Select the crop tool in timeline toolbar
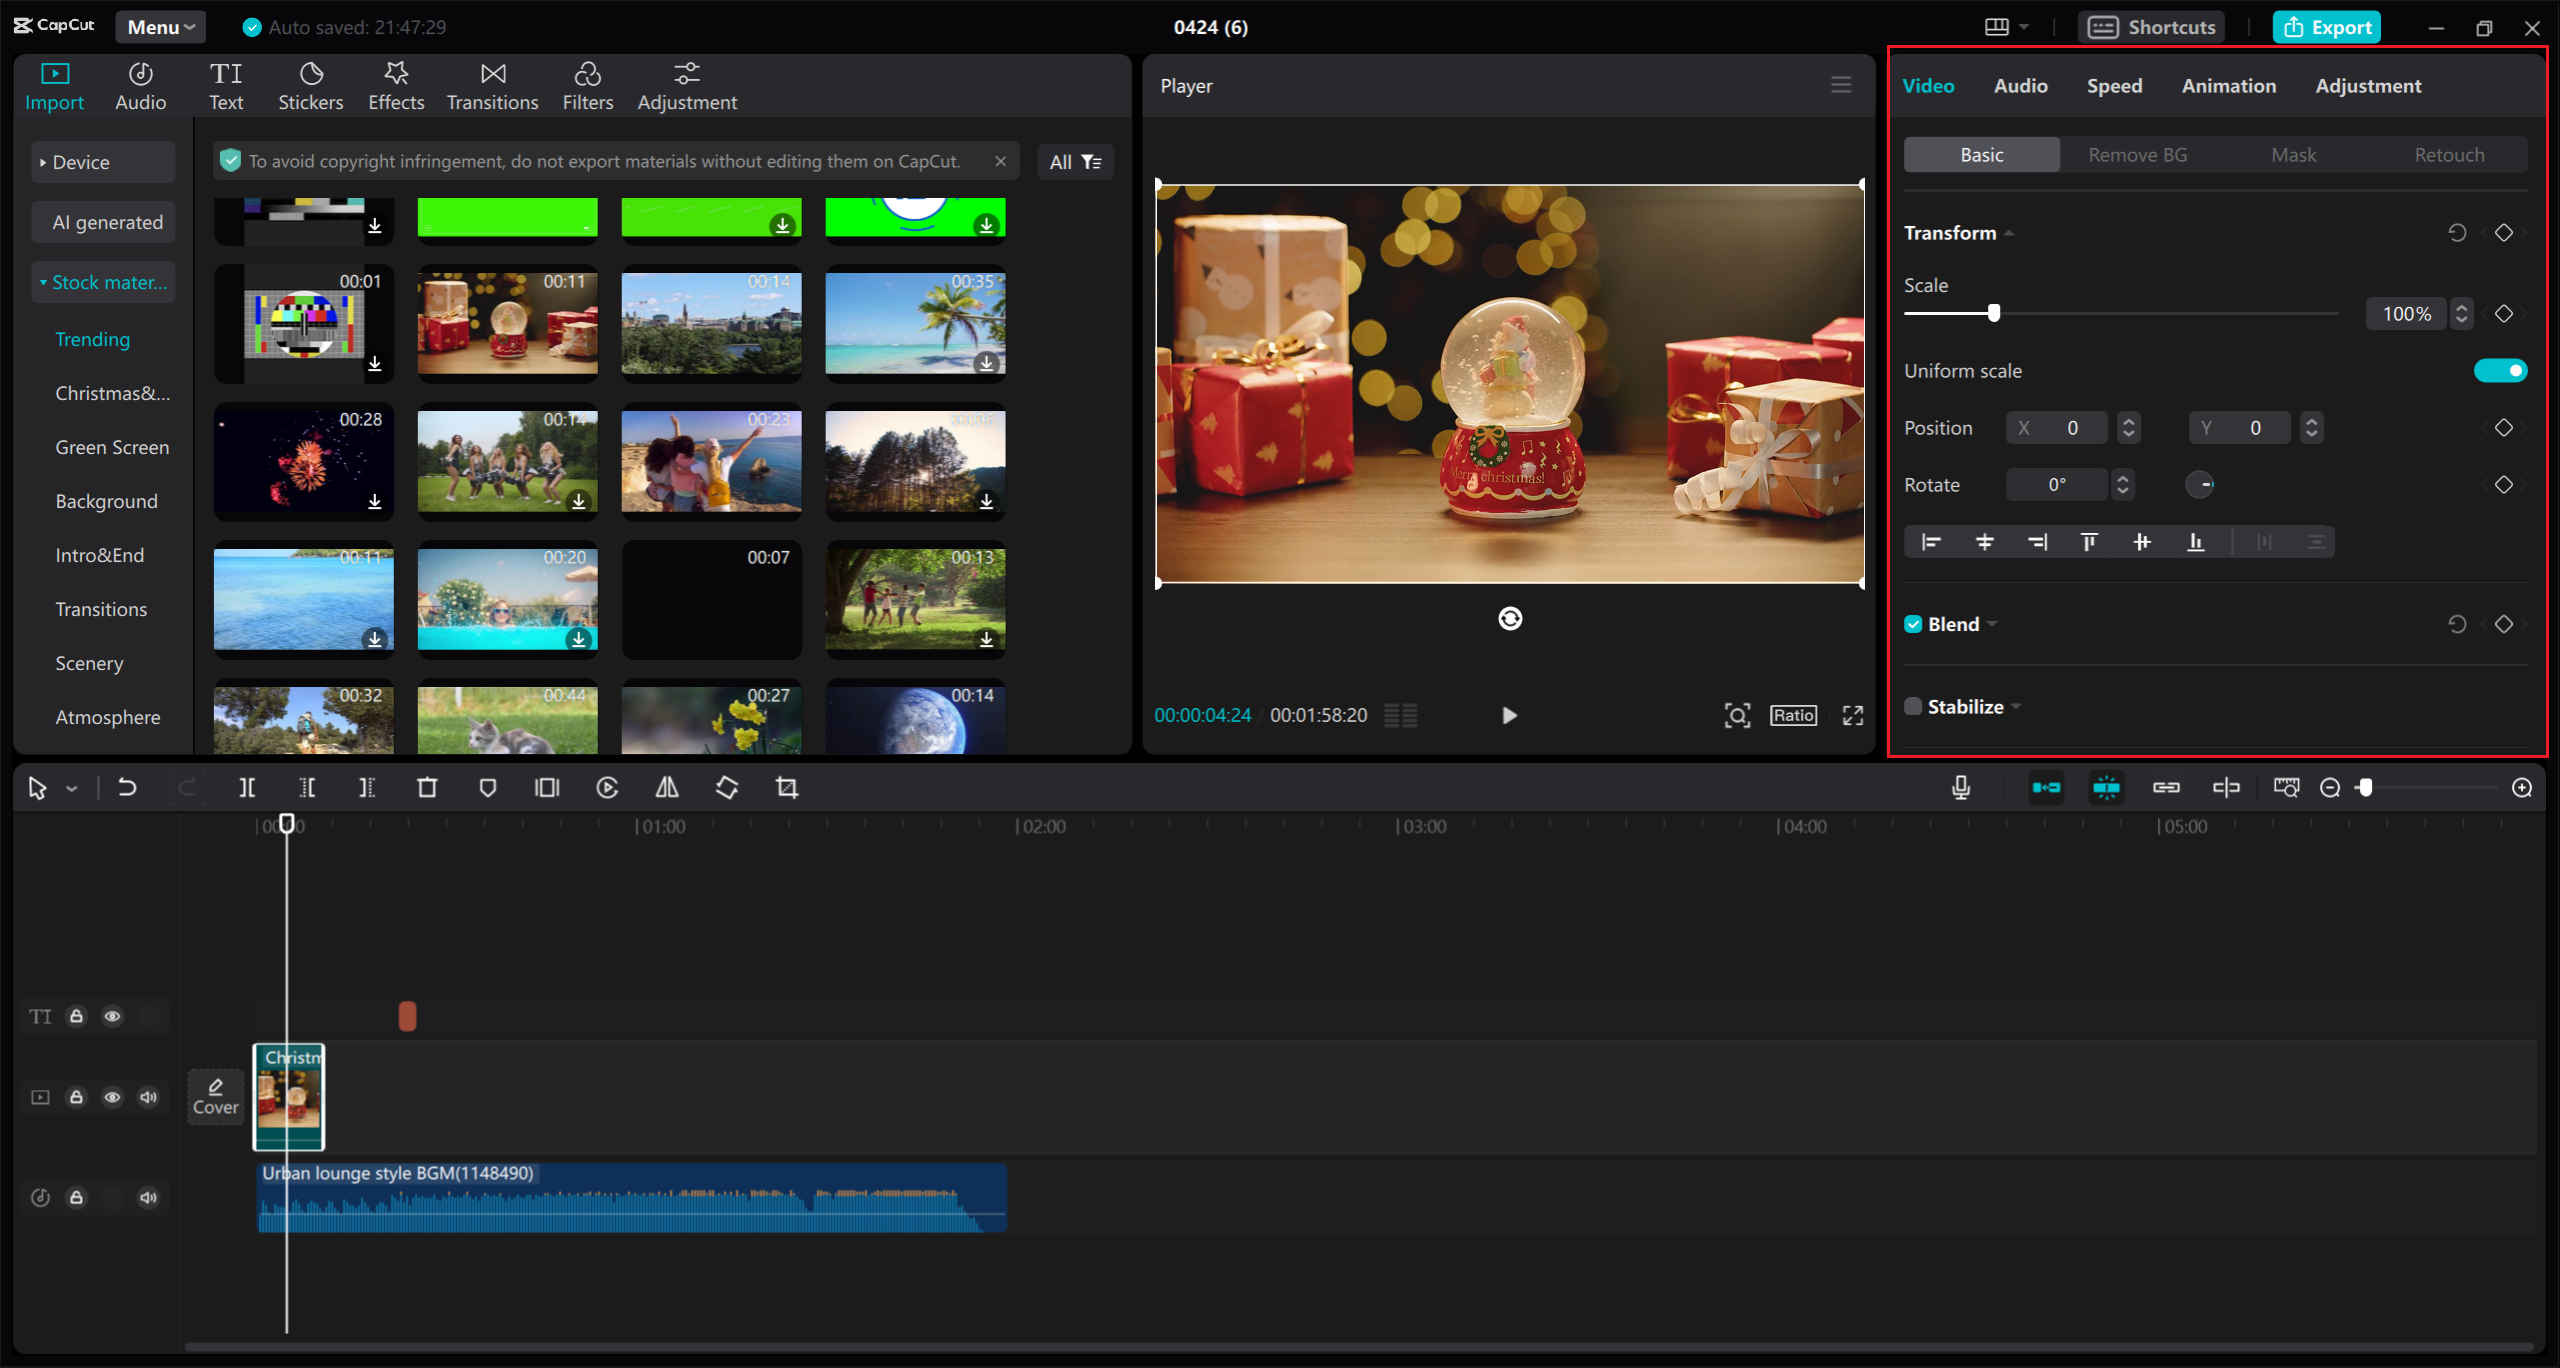 (x=787, y=788)
